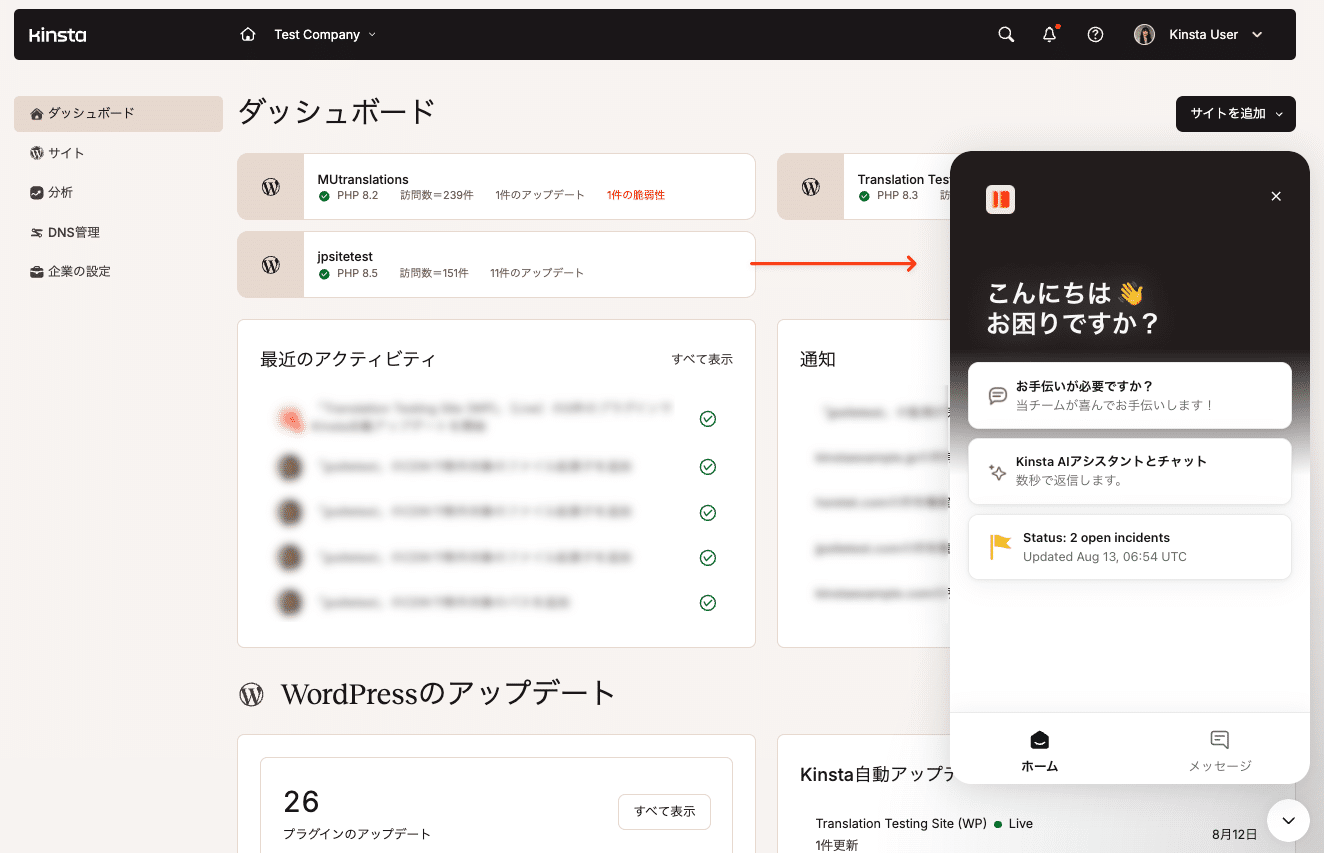The height and width of the screenshot is (853, 1324).
Task: Close the chat widget with the X
Action: click(1276, 196)
